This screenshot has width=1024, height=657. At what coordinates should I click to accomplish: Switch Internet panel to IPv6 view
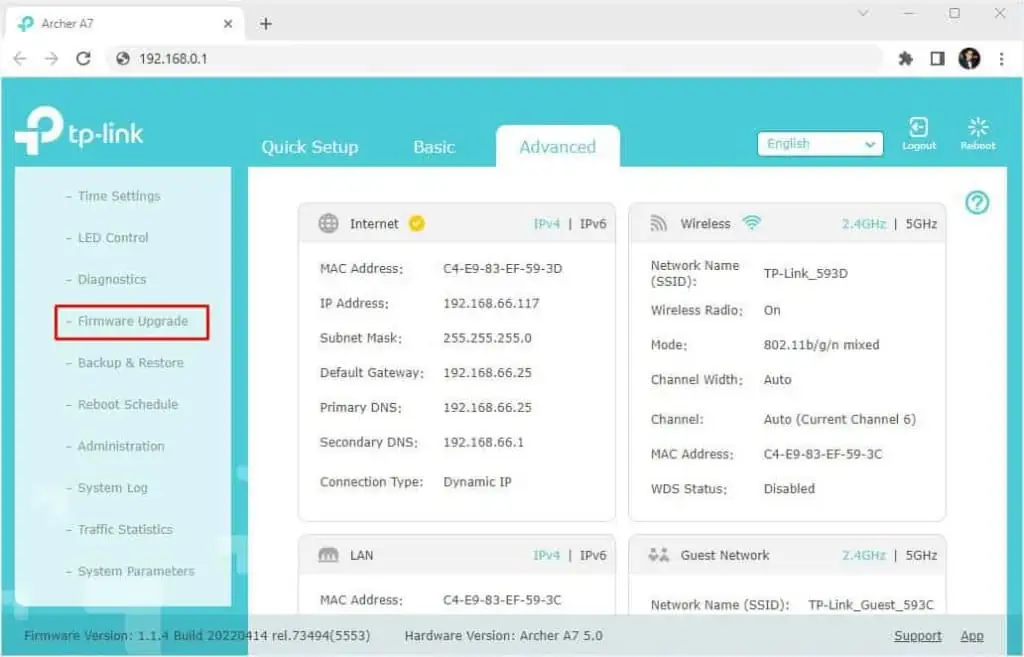592,224
